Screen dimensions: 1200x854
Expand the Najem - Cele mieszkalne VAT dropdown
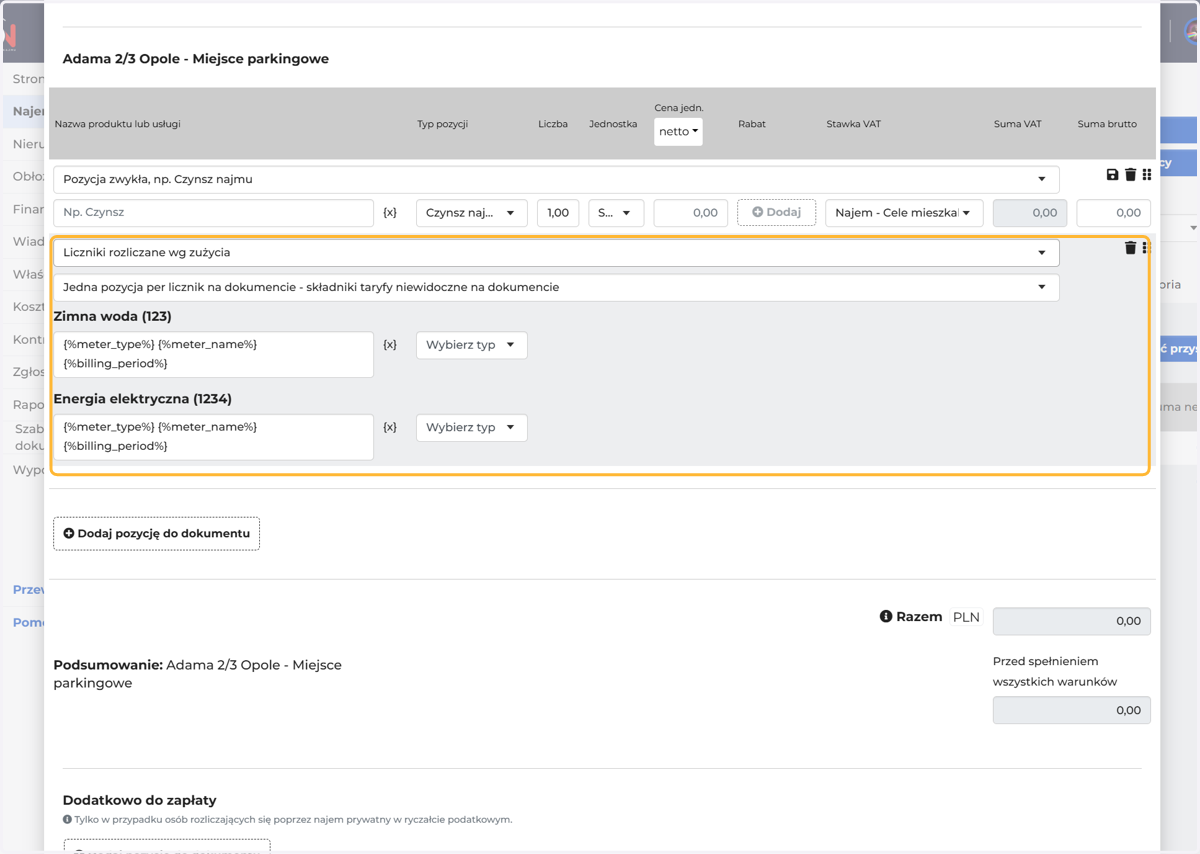coord(904,212)
